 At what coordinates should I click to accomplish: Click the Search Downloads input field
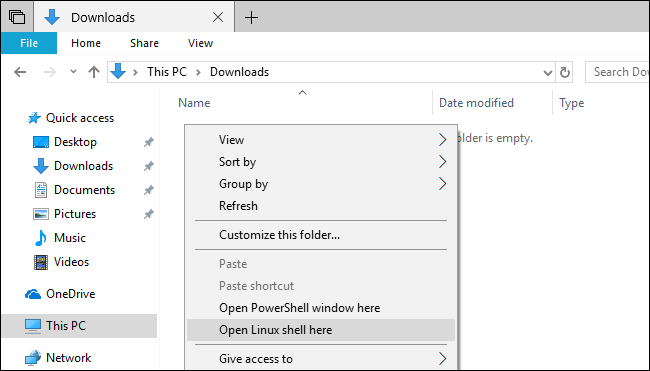[x=618, y=72]
